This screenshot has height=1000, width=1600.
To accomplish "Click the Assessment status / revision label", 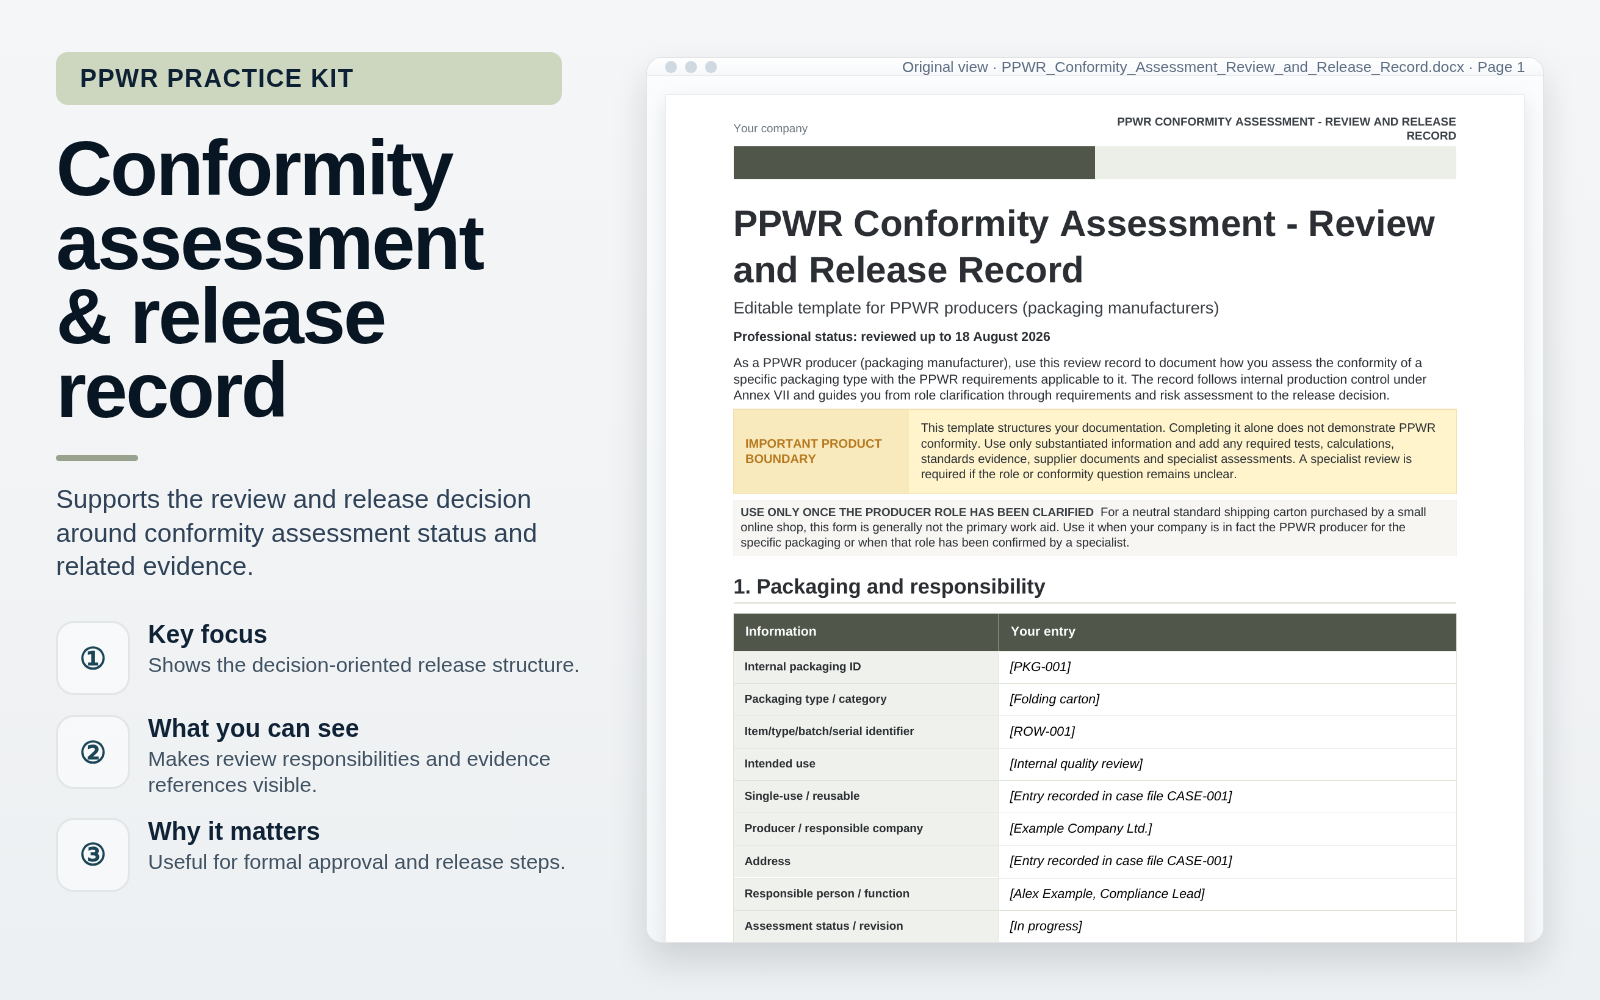I will click(823, 926).
